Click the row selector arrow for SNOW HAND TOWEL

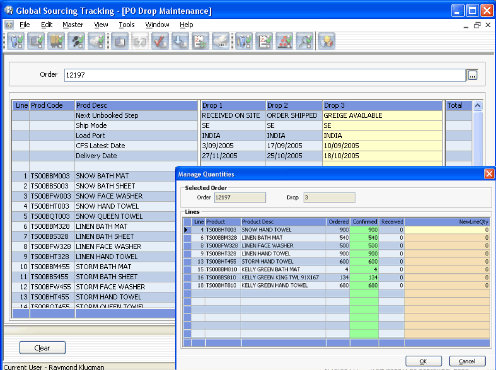[x=187, y=230]
